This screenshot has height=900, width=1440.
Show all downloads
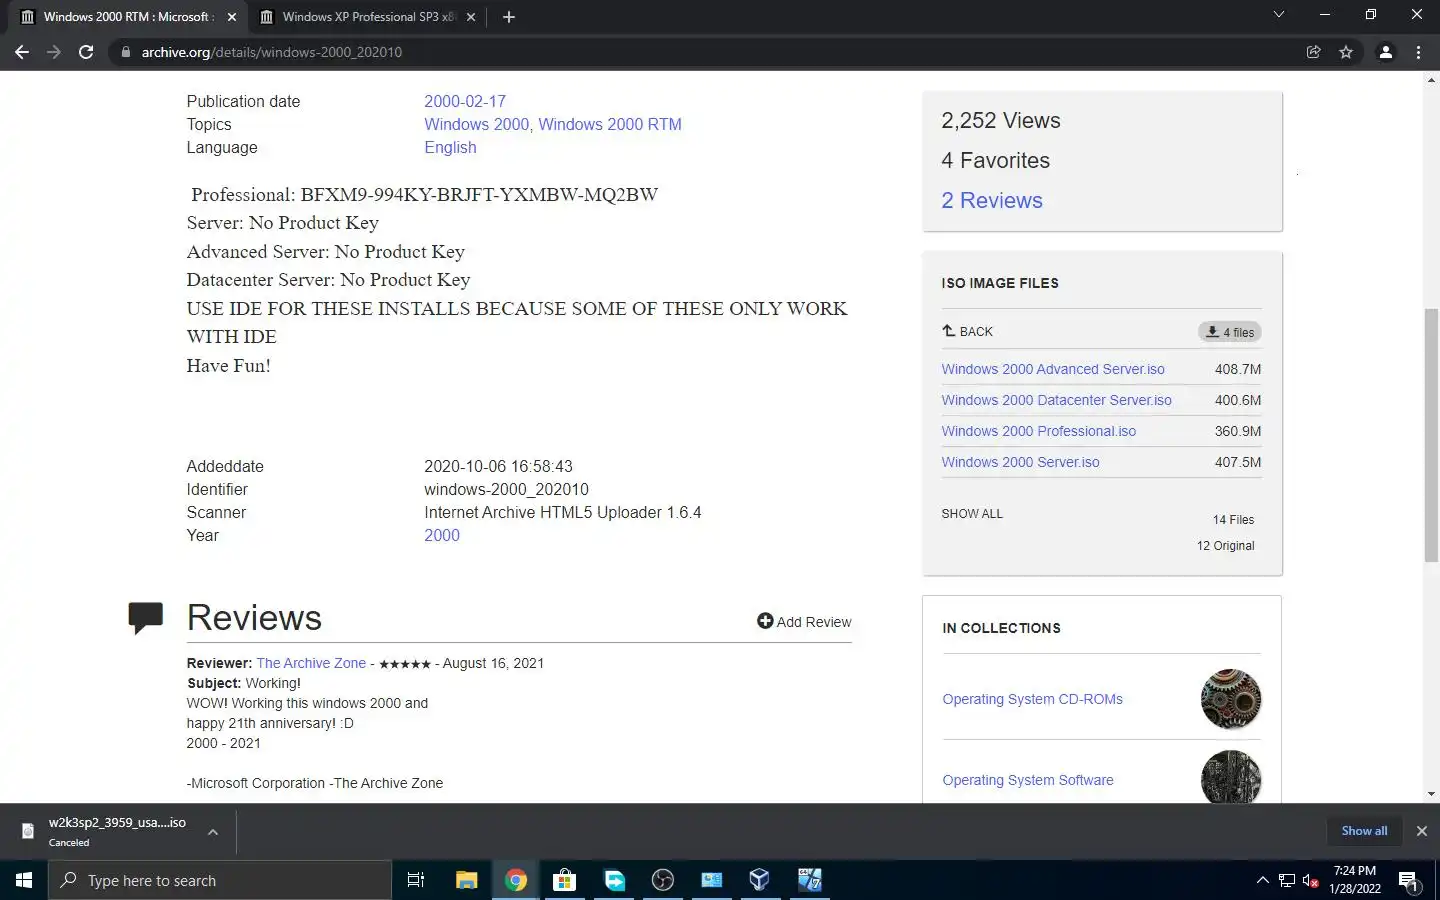point(1364,831)
